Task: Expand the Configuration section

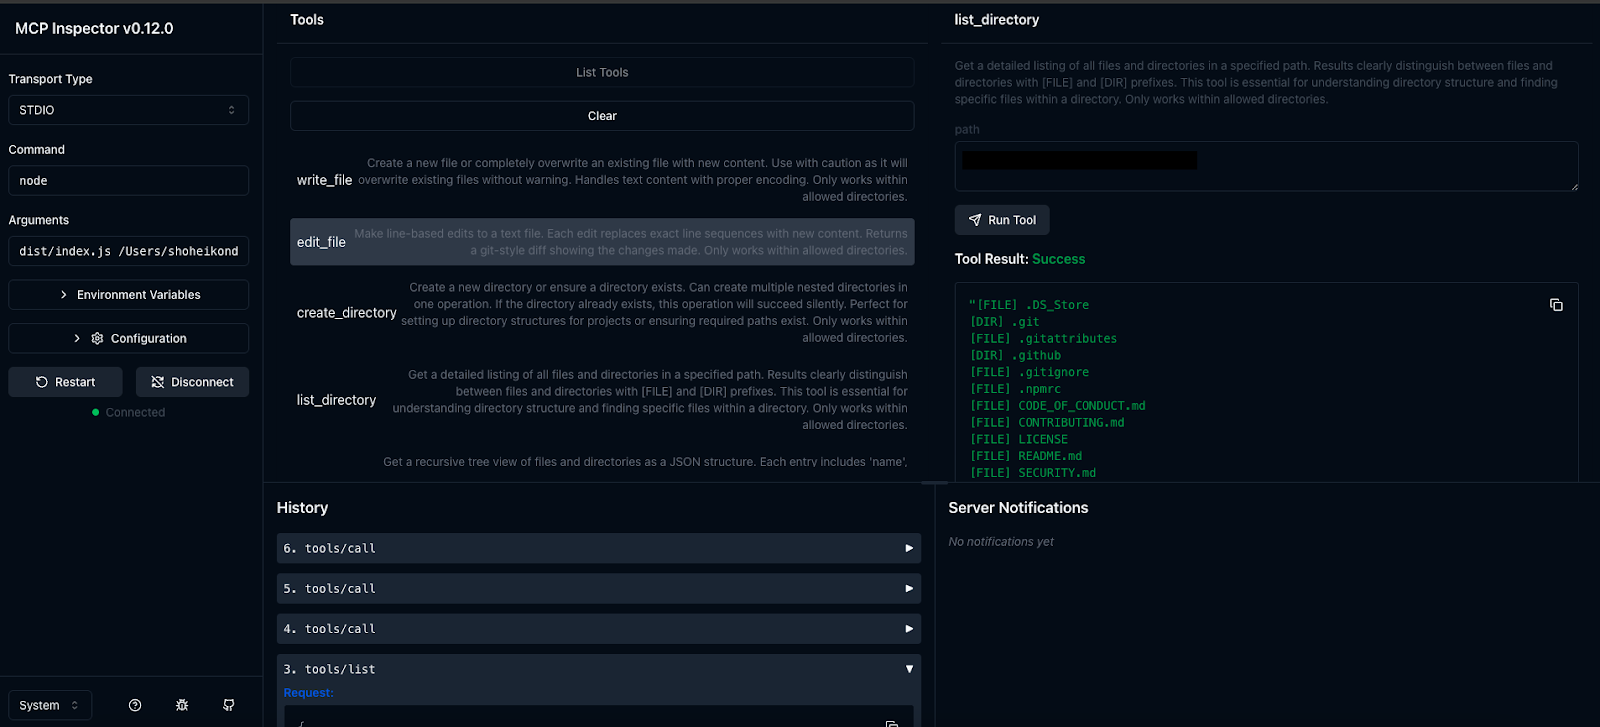Action: point(128,339)
